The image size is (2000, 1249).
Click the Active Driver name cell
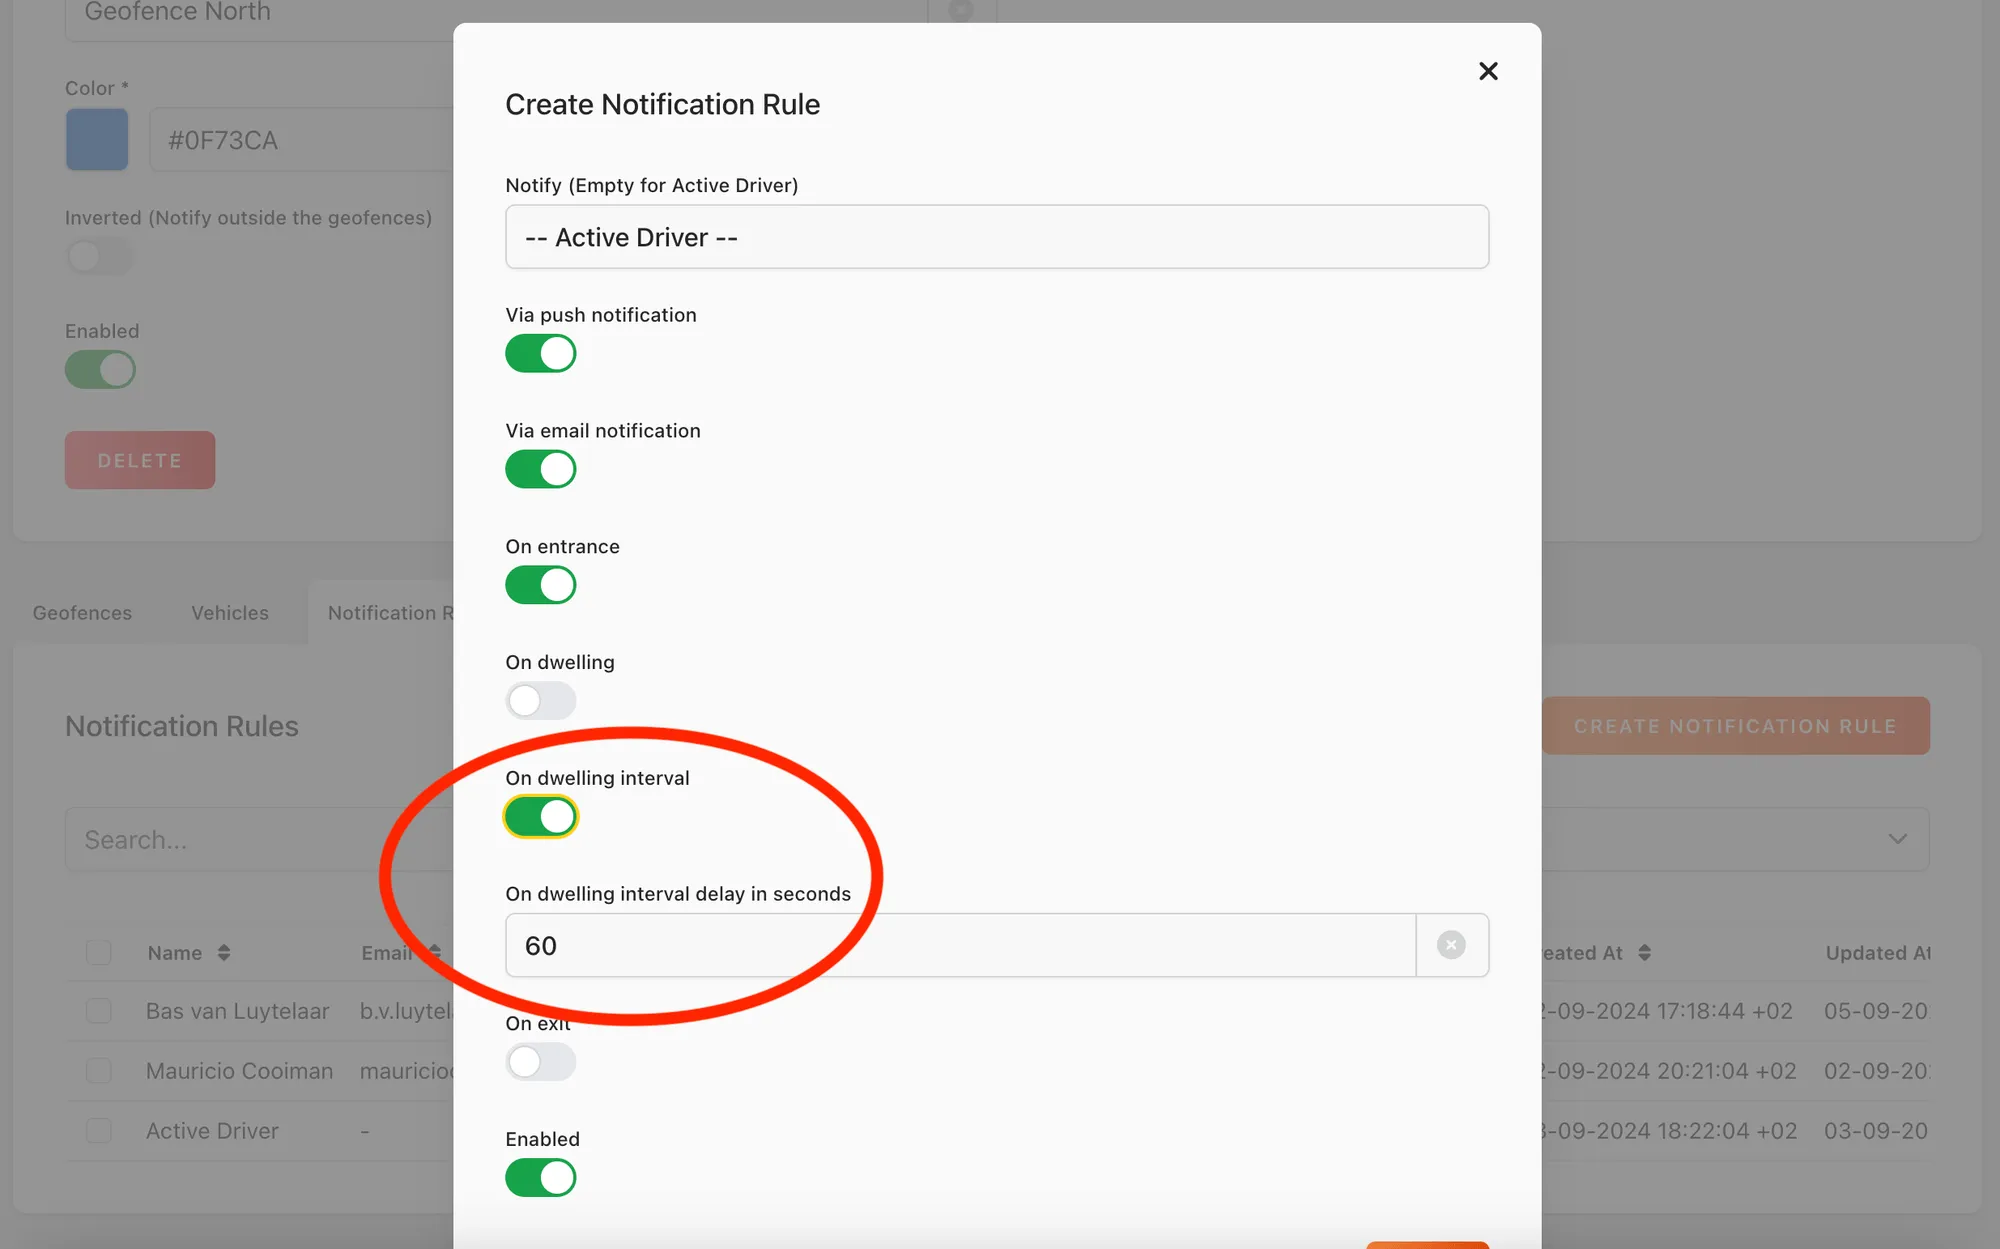click(212, 1131)
